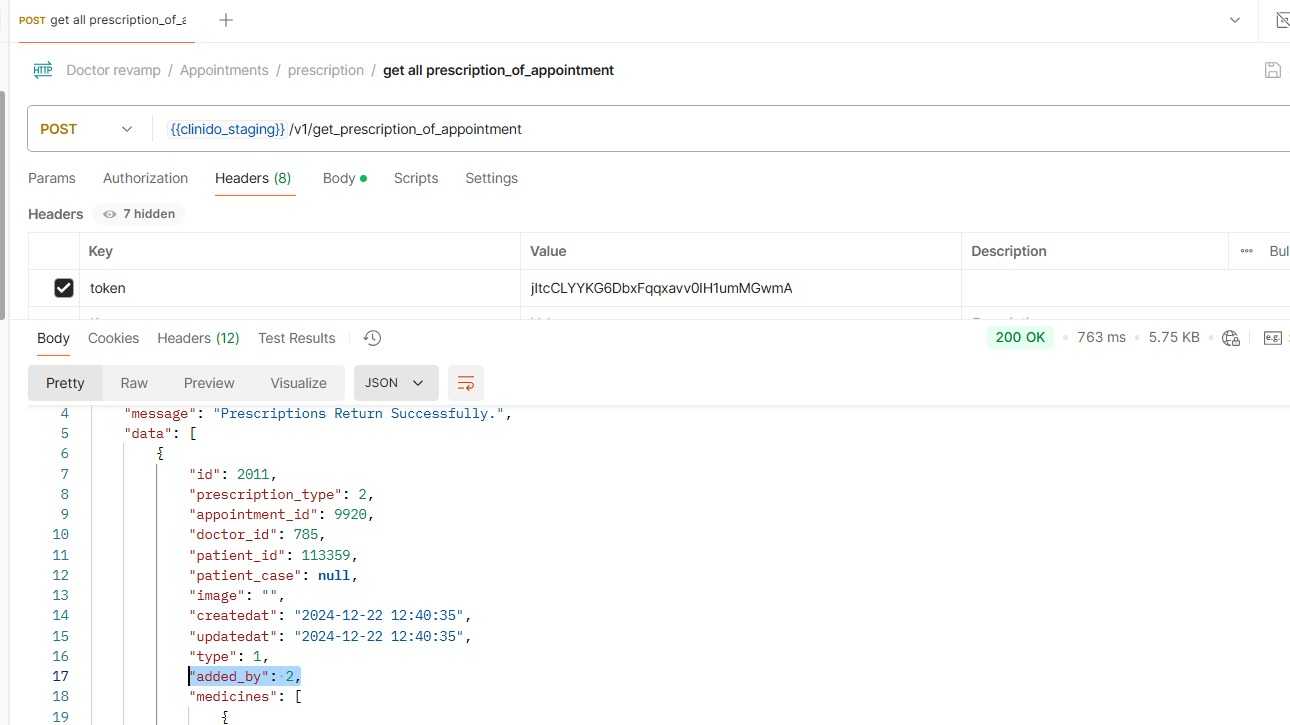This screenshot has height=725, width=1290.
Task: Click the response history clock icon
Action: (x=372, y=338)
